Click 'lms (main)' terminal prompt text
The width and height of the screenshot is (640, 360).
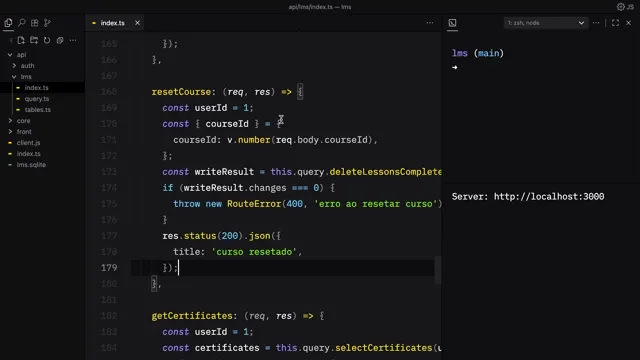point(478,53)
